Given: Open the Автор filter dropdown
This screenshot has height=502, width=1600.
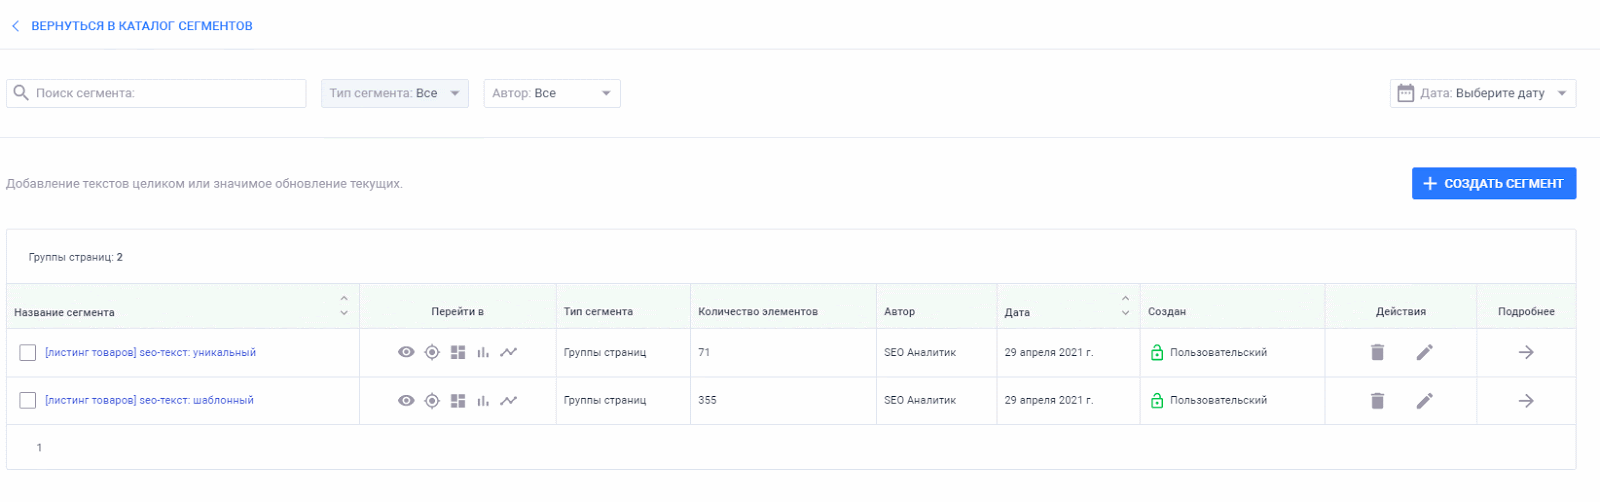Looking at the screenshot, I should click(552, 93).
